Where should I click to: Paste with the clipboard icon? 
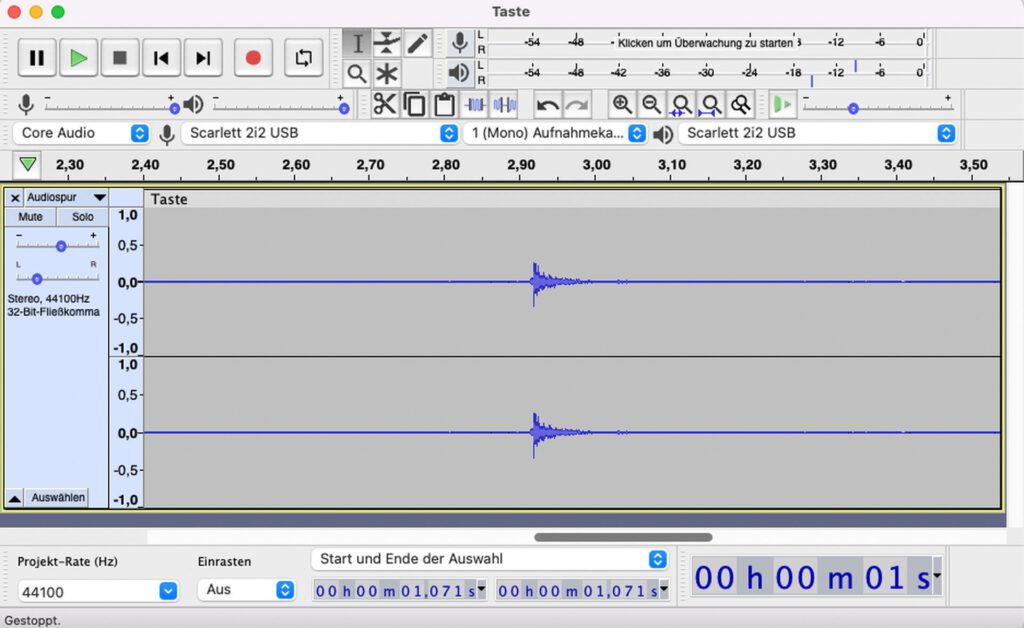tap(445, 104)
